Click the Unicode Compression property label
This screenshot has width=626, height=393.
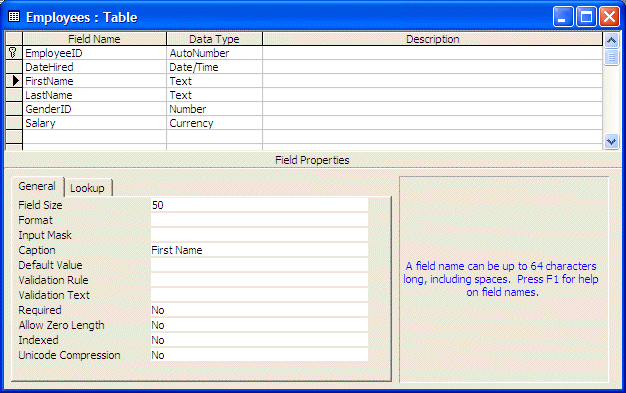pyautogui.click(x=69, y=355)
